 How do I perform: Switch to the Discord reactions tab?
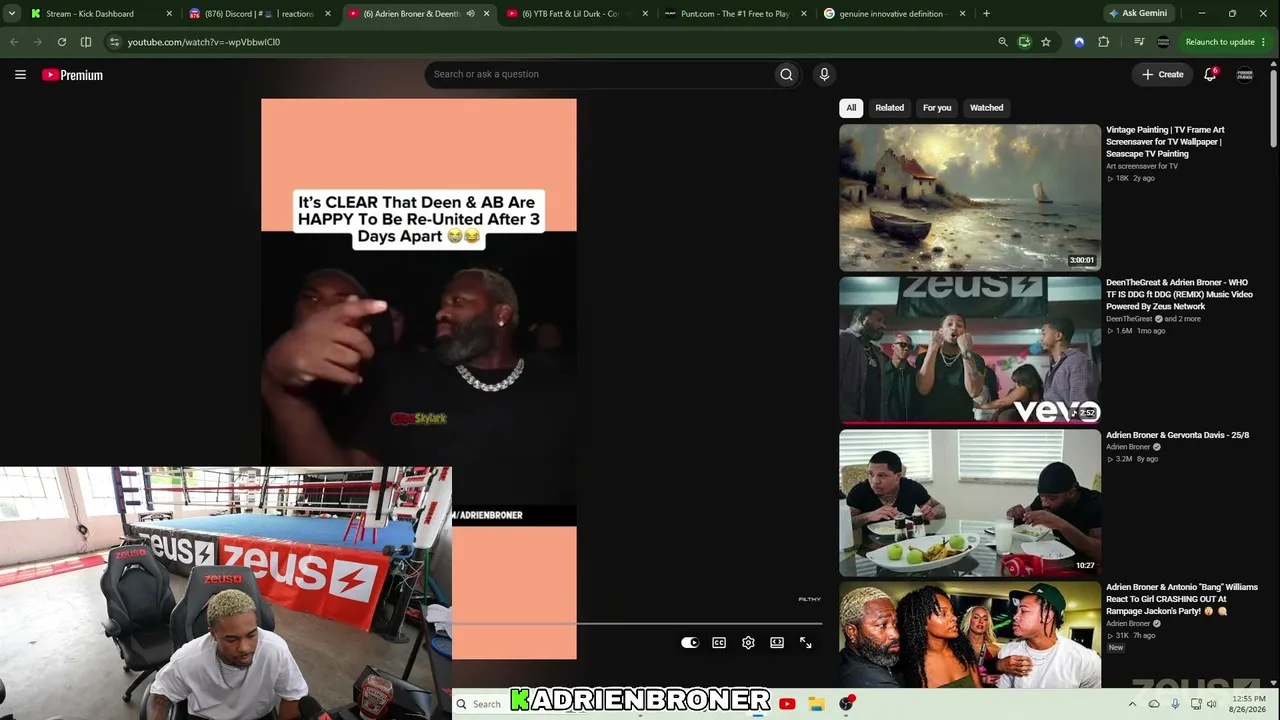(x=260, y=14)
